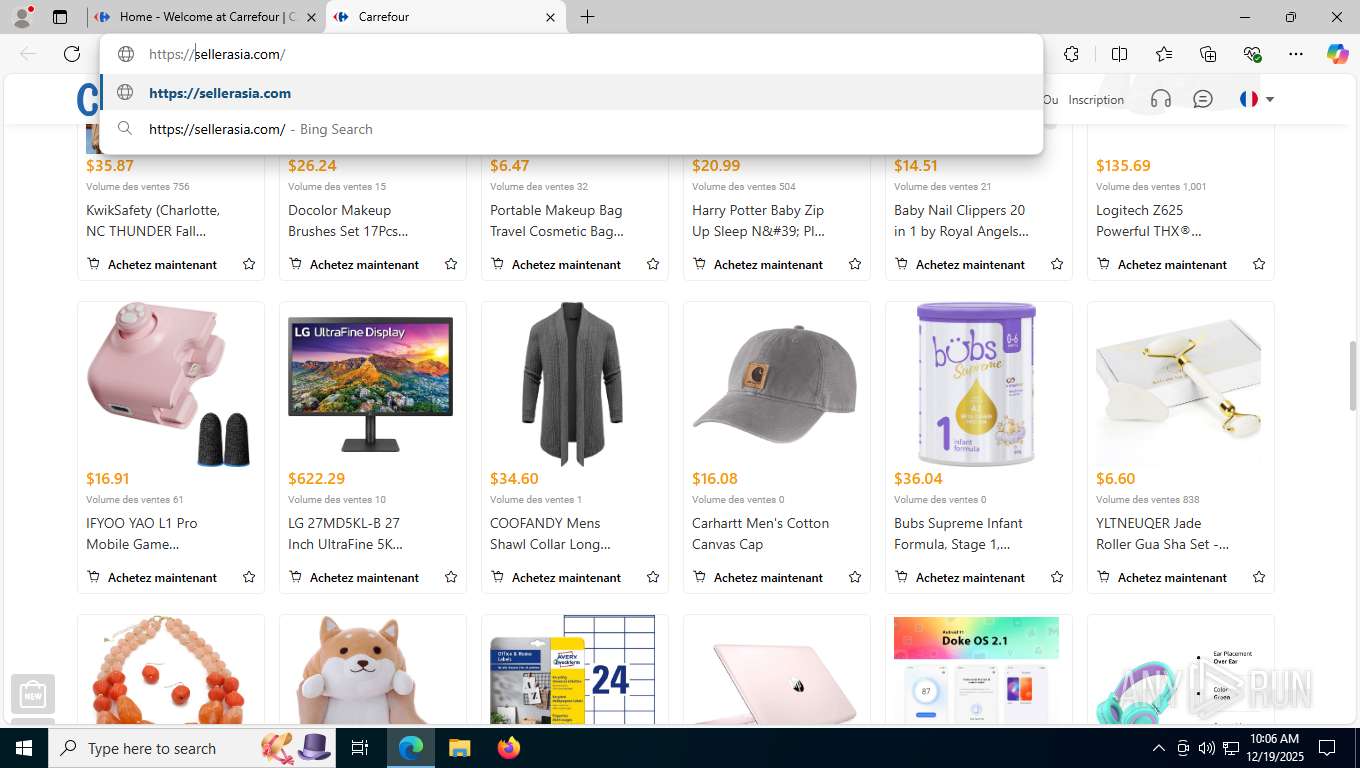Choose the Bing Search suggestion for sellerasia
The image size is (1360, 768).
tap(572, 129)
